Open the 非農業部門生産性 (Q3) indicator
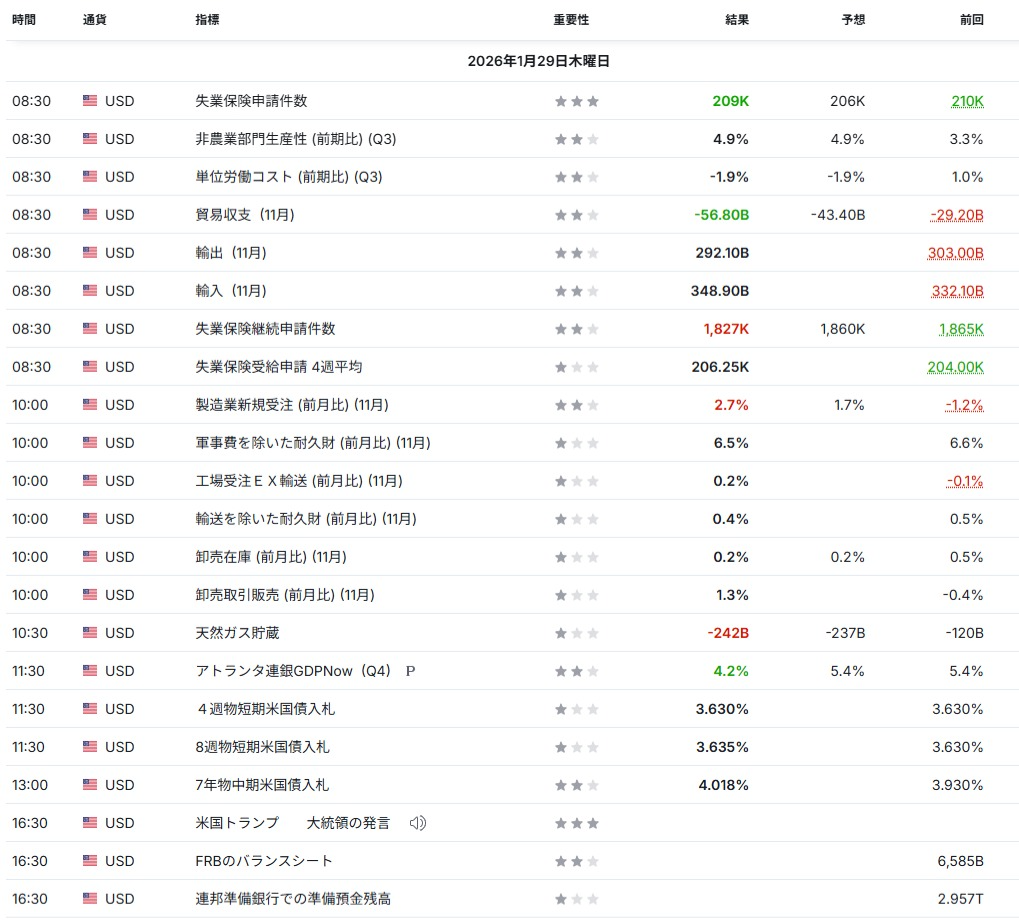Screen dimensions: 1019x920 tap(295, 139)
